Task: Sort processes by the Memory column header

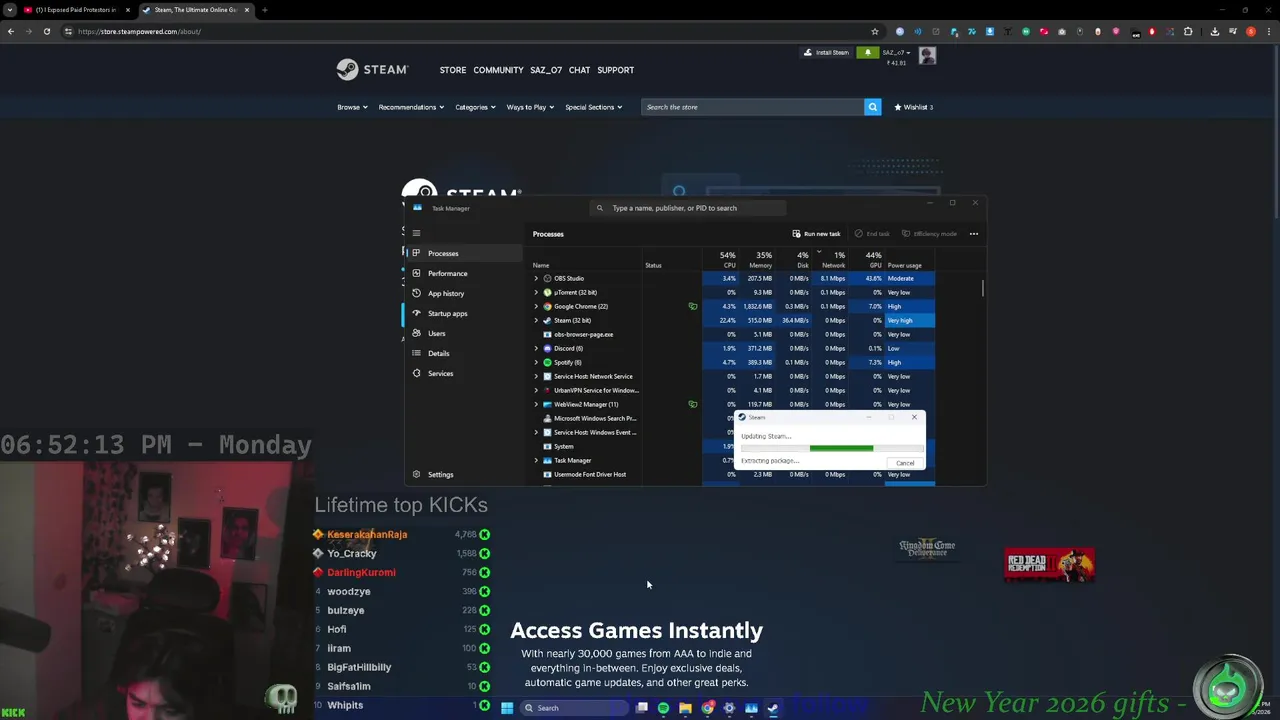Action: [757, 260]
